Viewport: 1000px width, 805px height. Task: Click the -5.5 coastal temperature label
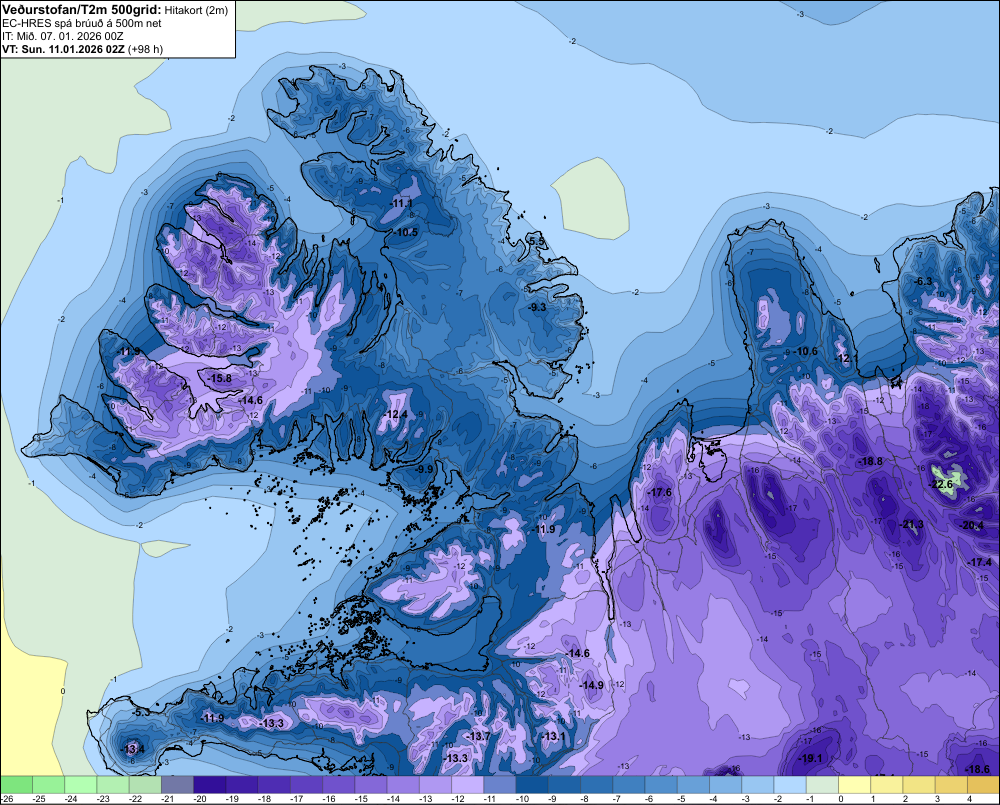tap(538, 241)
